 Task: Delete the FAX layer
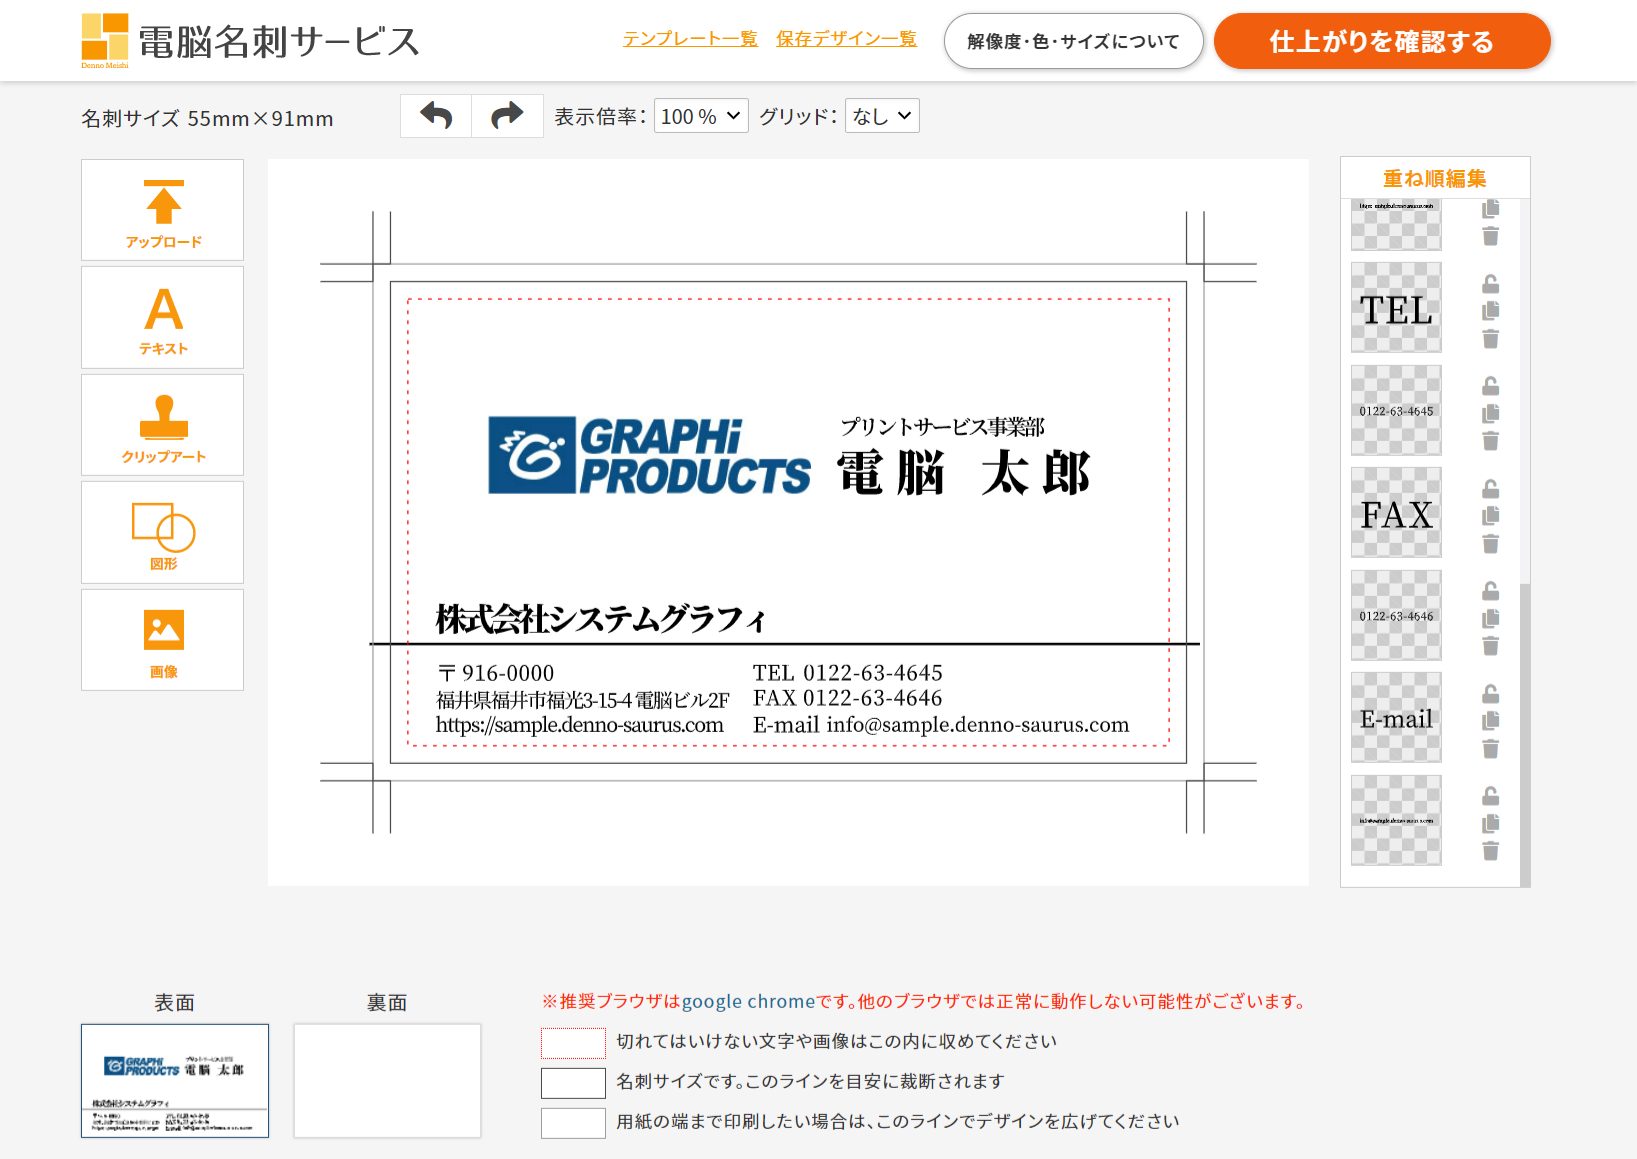click(1490, 544)
